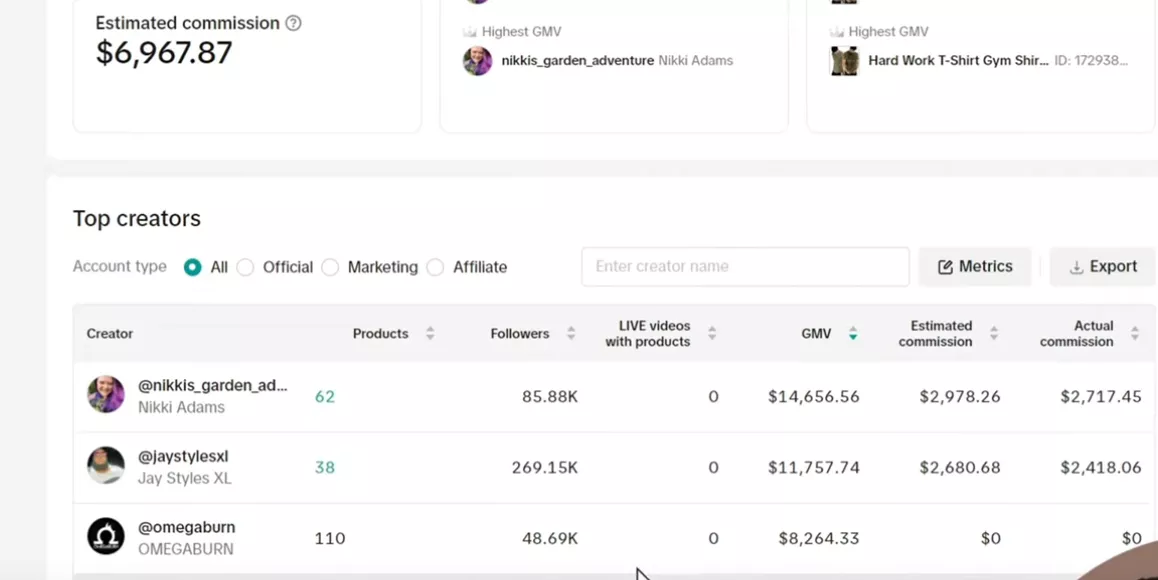Image resolution: width=1158 pixels, height=580 pixels.
Task: Open 38 products link for Jay Styles XL
Action: tap(325, 468)
